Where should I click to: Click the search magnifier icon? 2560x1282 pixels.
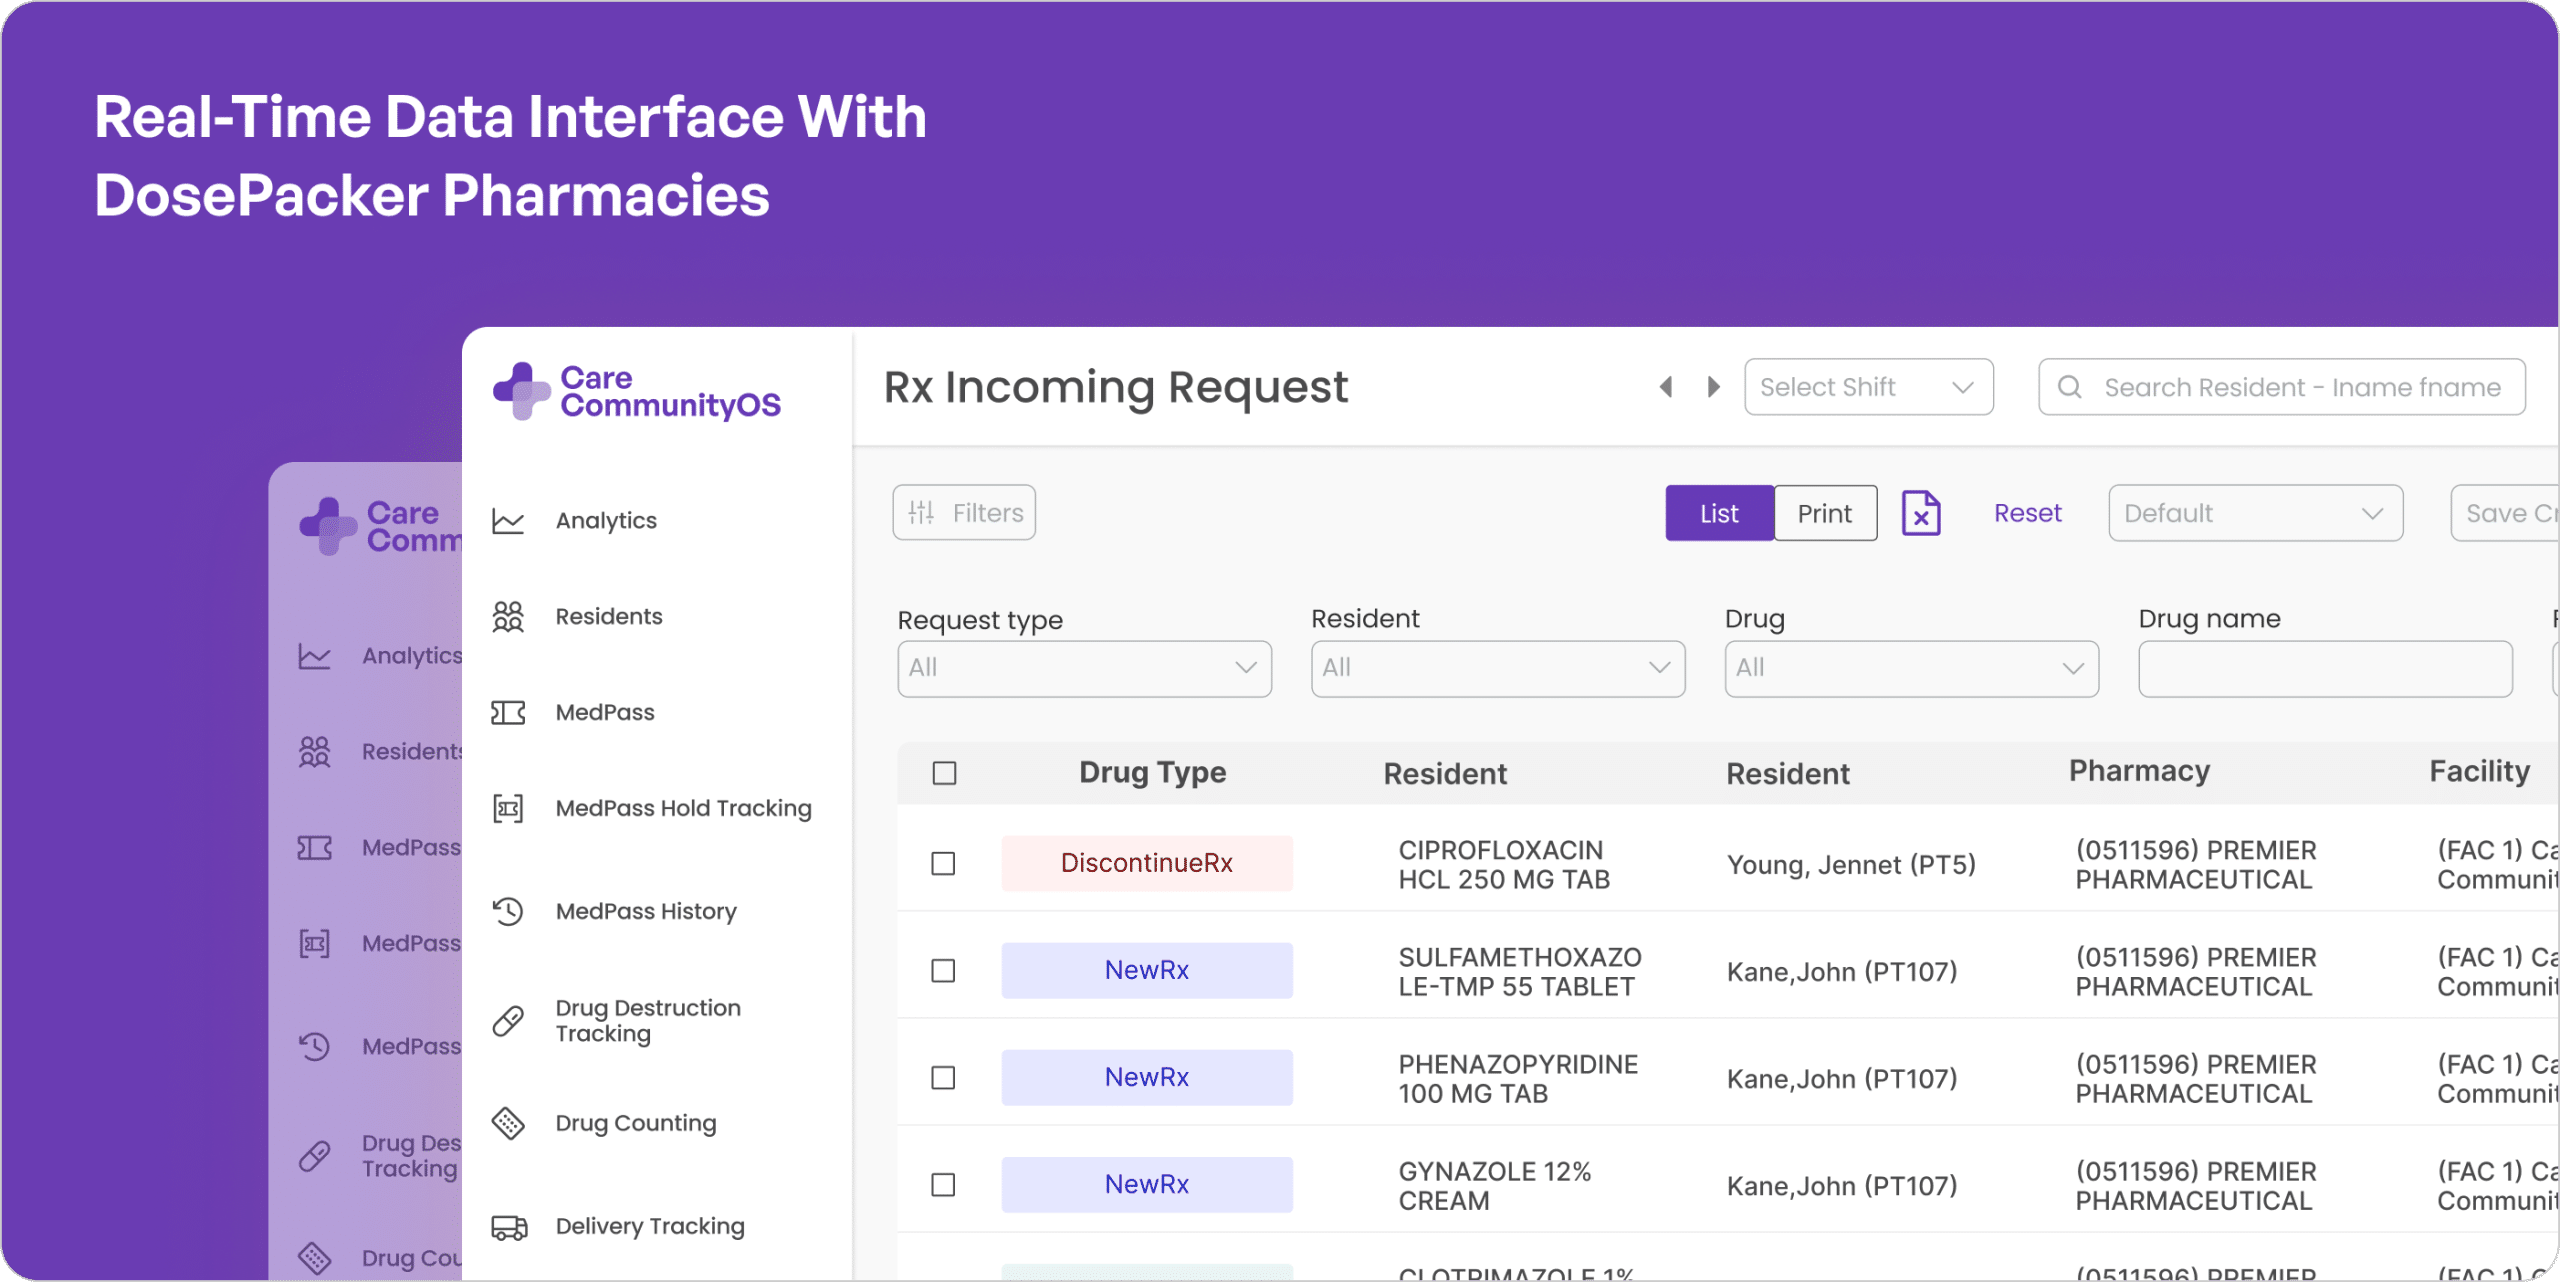pyautogui.click(x=2070, y=387)
